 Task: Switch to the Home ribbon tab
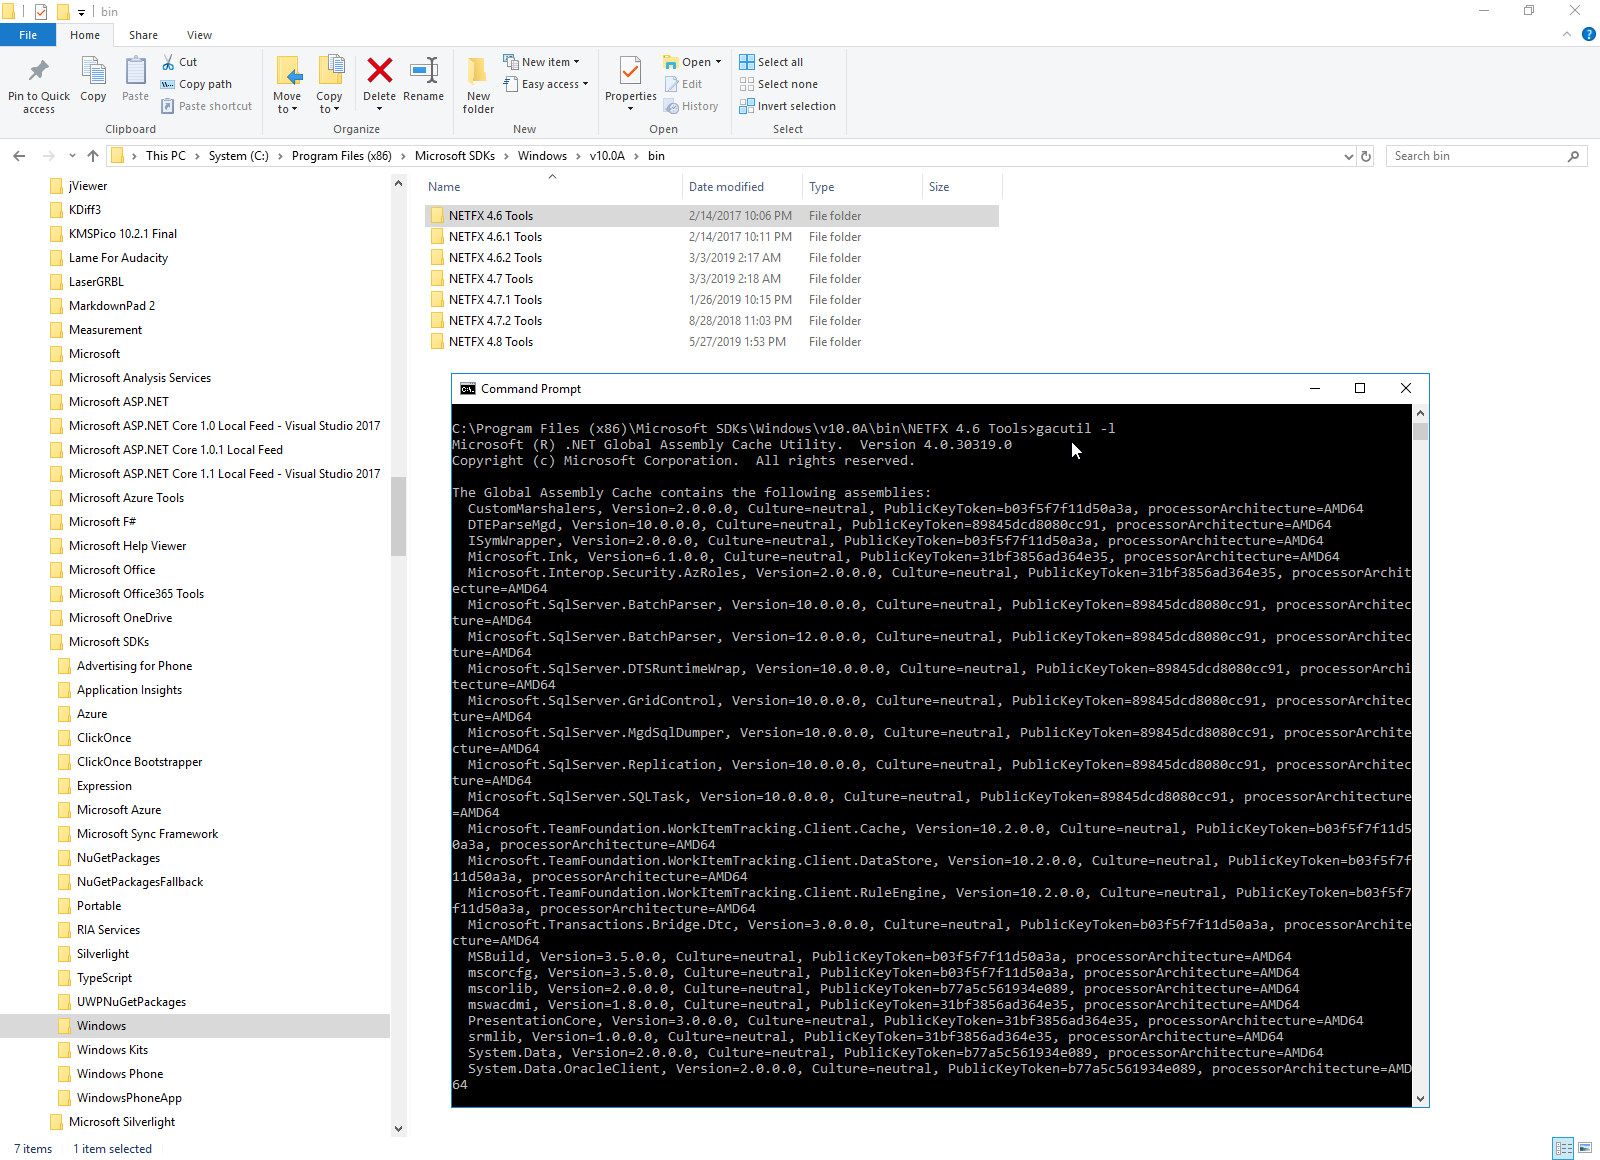(x=85, y=35)
